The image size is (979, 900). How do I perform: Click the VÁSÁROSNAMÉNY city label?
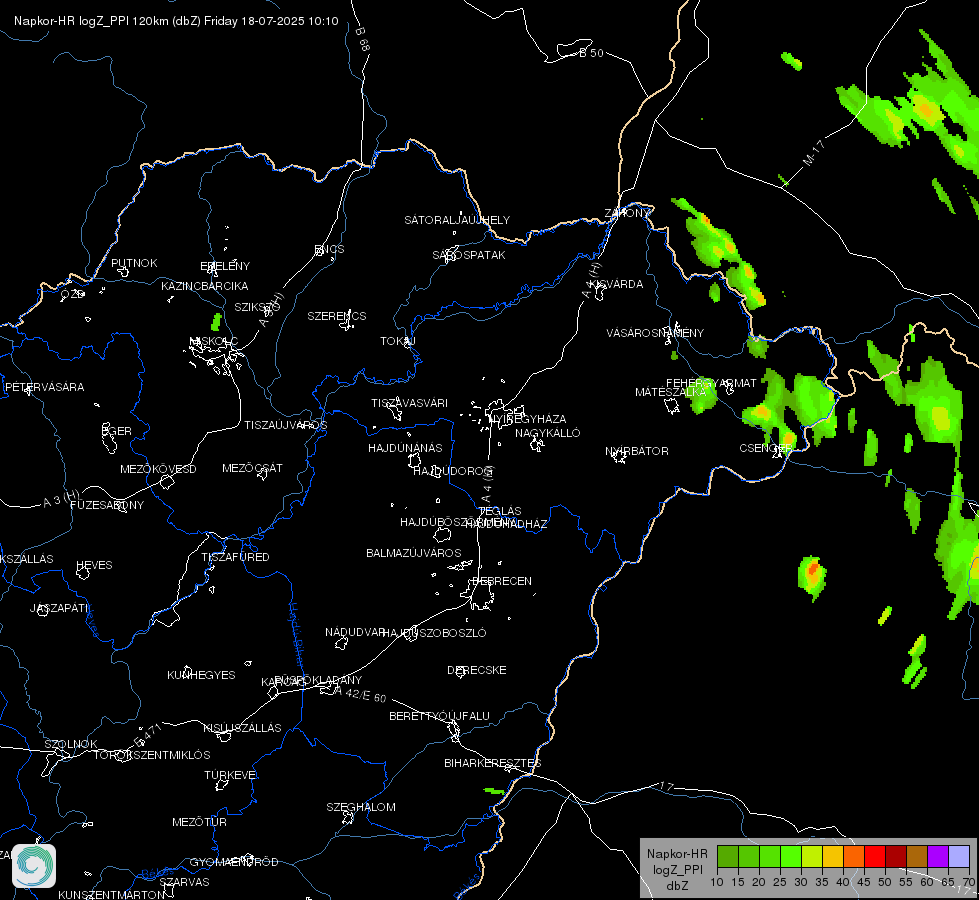655,333
